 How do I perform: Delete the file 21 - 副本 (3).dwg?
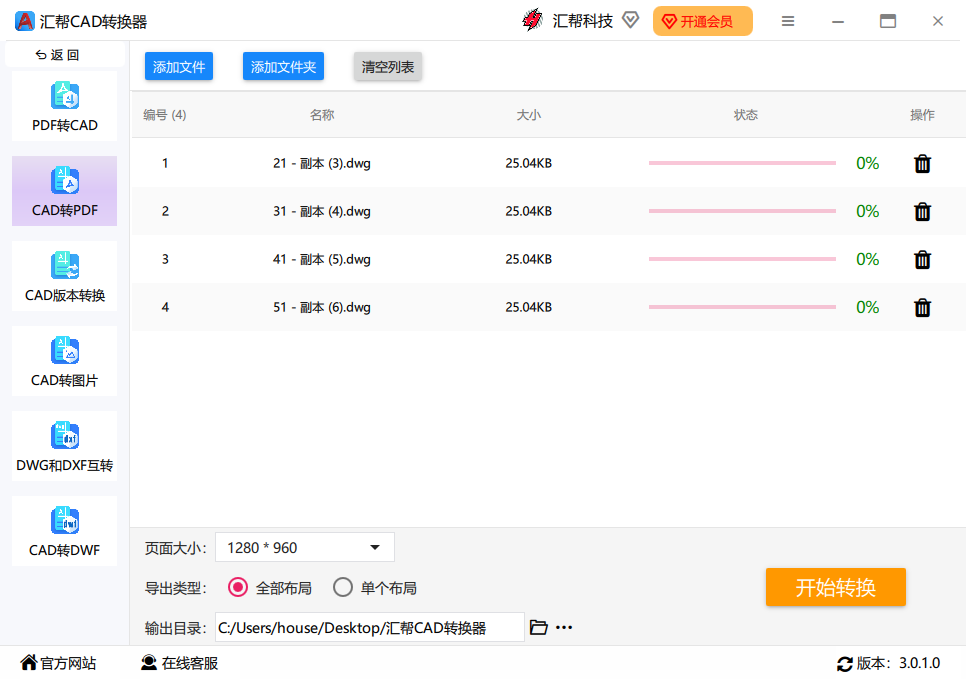tap(921, 163)
